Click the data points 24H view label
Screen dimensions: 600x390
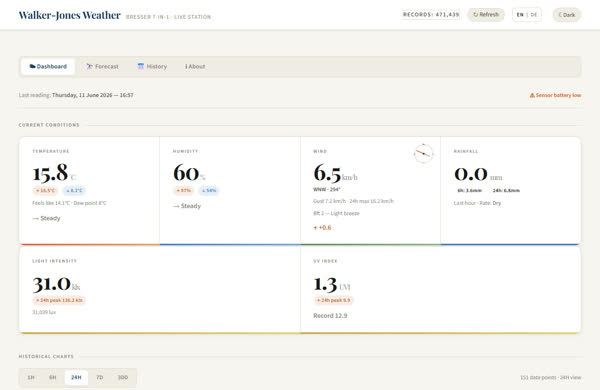click(550, 378)
